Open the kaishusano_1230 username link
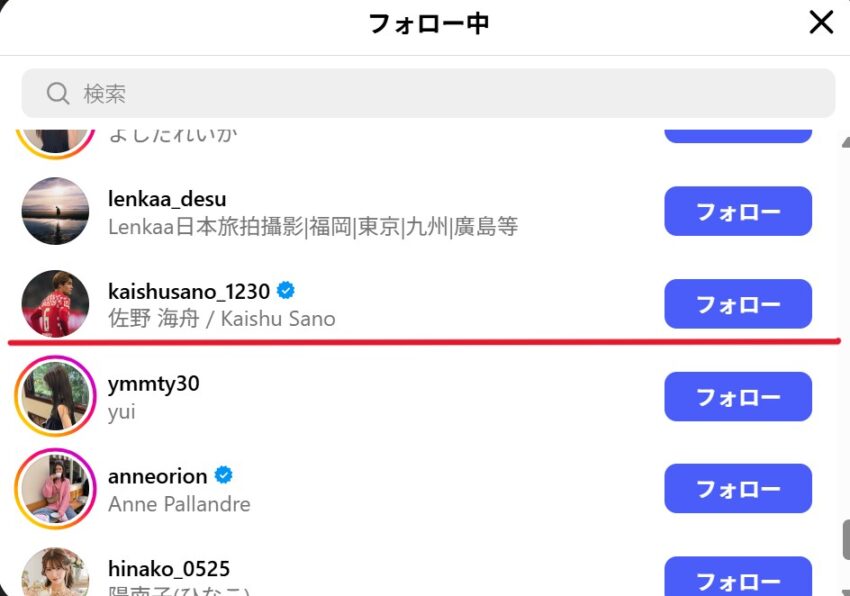 point(189,292)
